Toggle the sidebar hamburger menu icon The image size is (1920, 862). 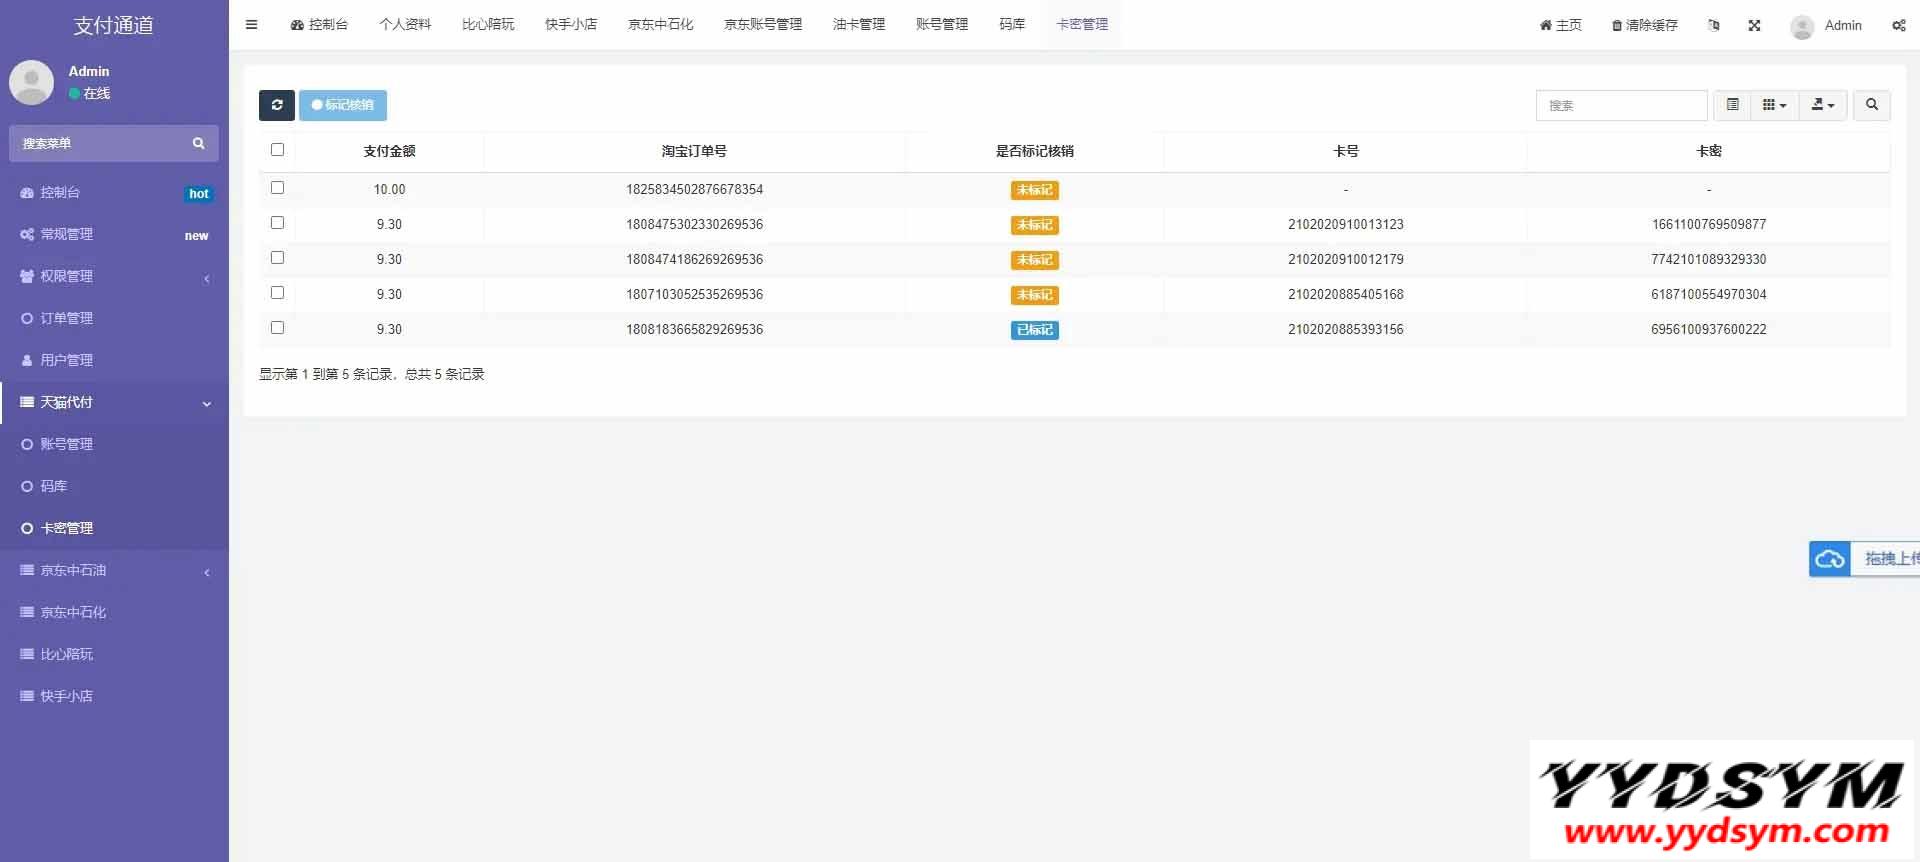click(251, 25)
